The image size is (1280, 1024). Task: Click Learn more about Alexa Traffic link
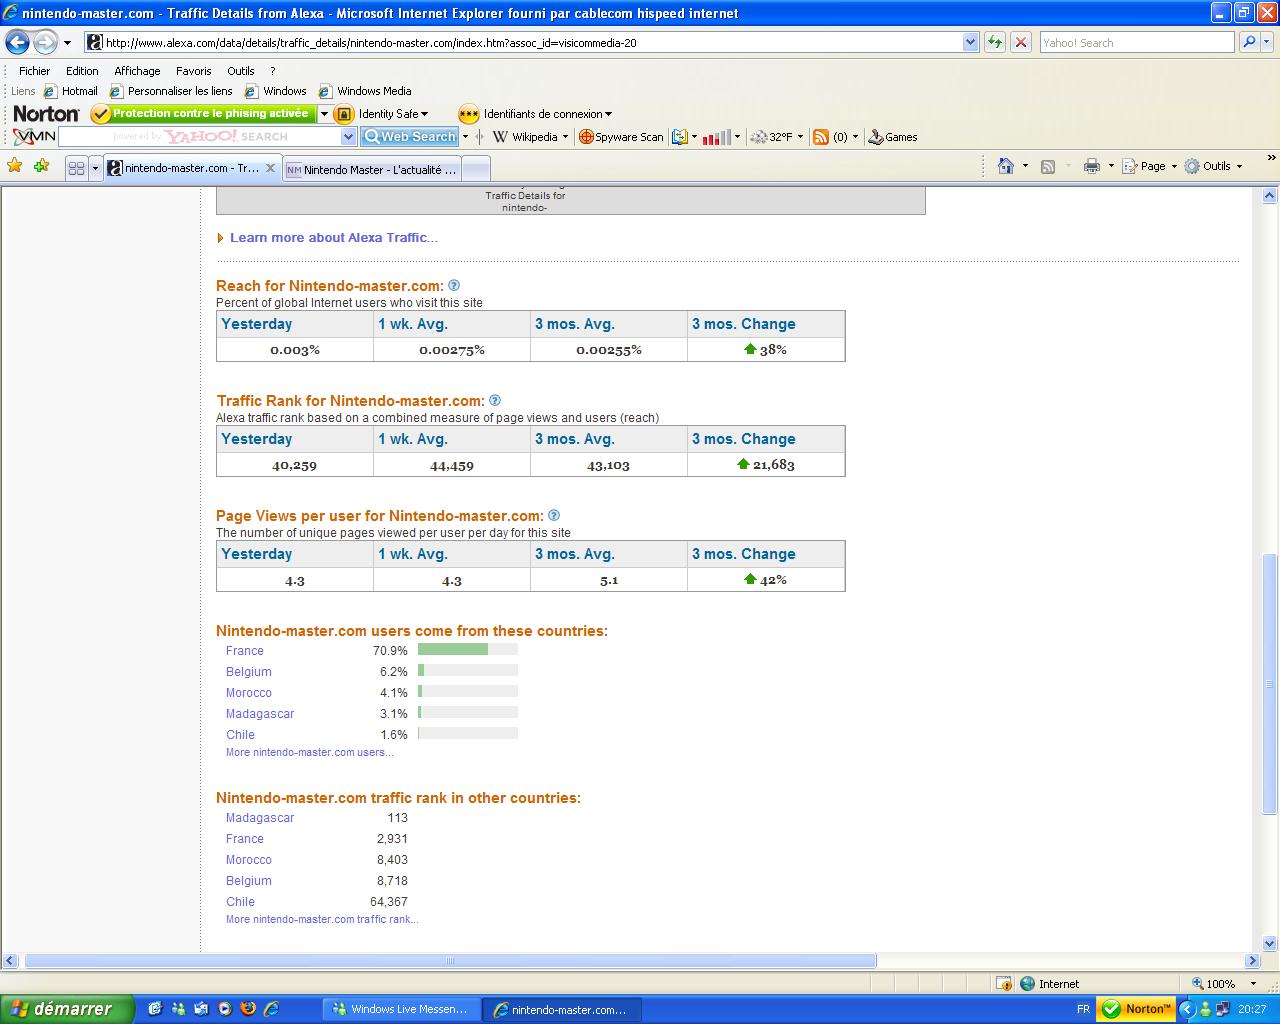pos(333,237)
